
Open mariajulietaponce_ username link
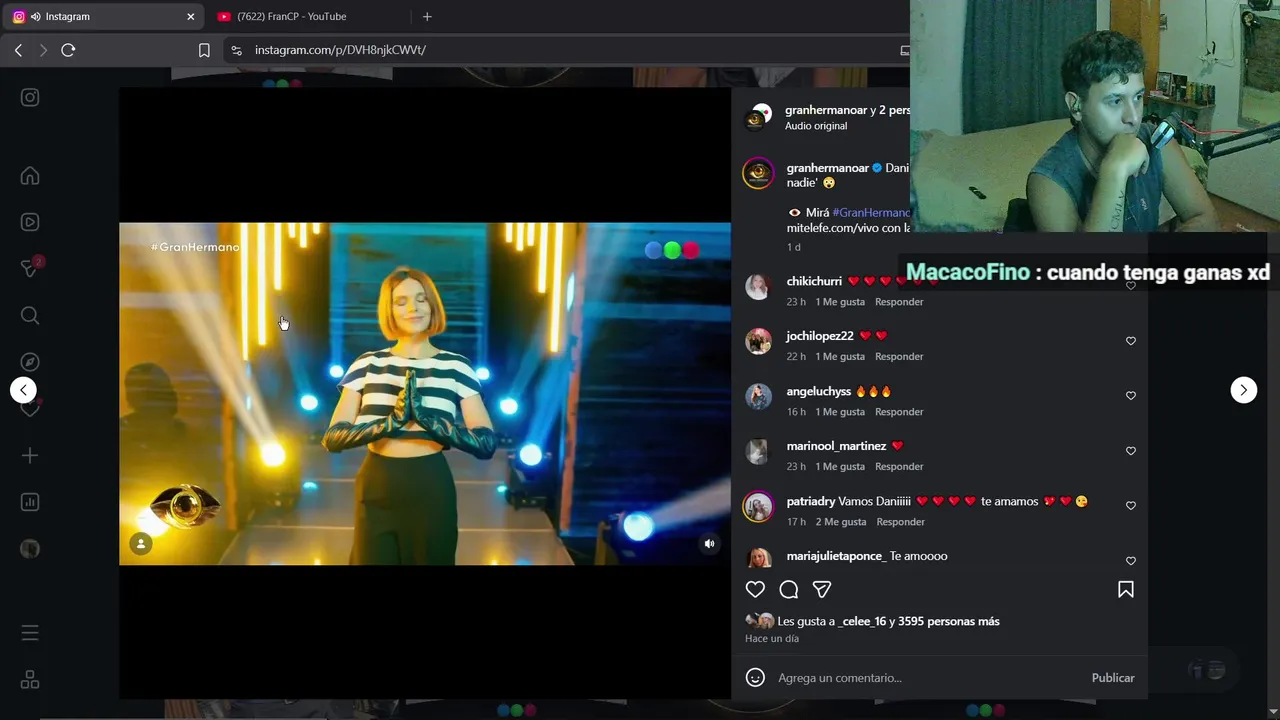(x=836, y=556)
